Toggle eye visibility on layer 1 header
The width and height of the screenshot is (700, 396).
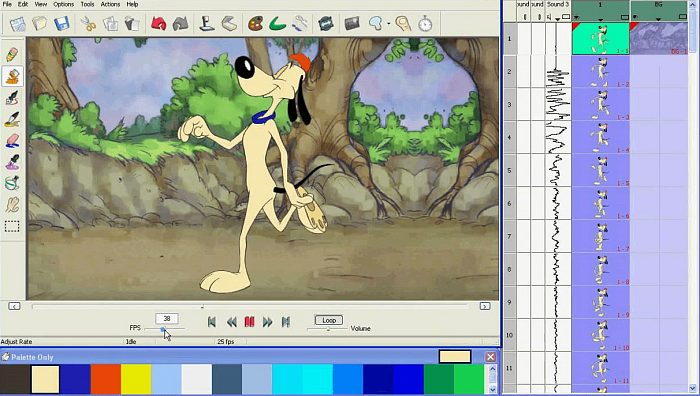(x=577, y=17)
